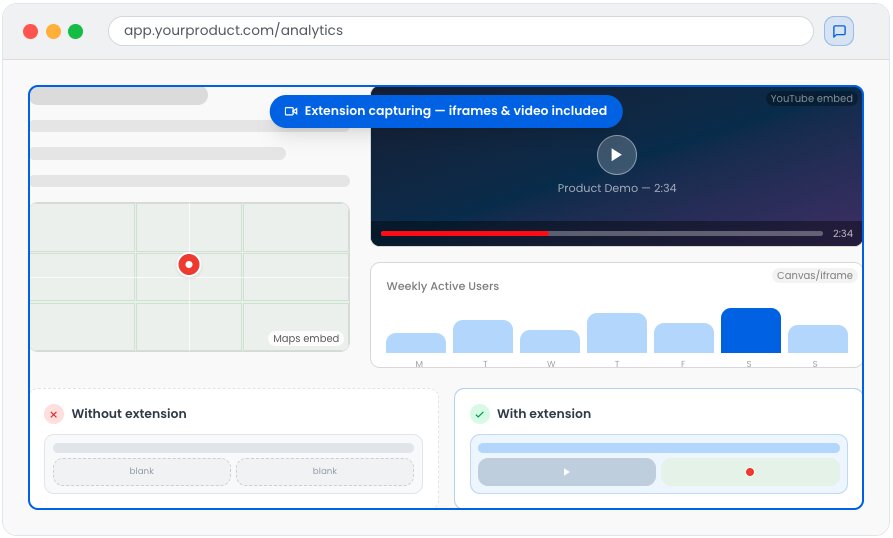The width and height of the screenshot is (893, 538).
Task: Click the Weekly Active Users heading
Action: pos(443,286)
